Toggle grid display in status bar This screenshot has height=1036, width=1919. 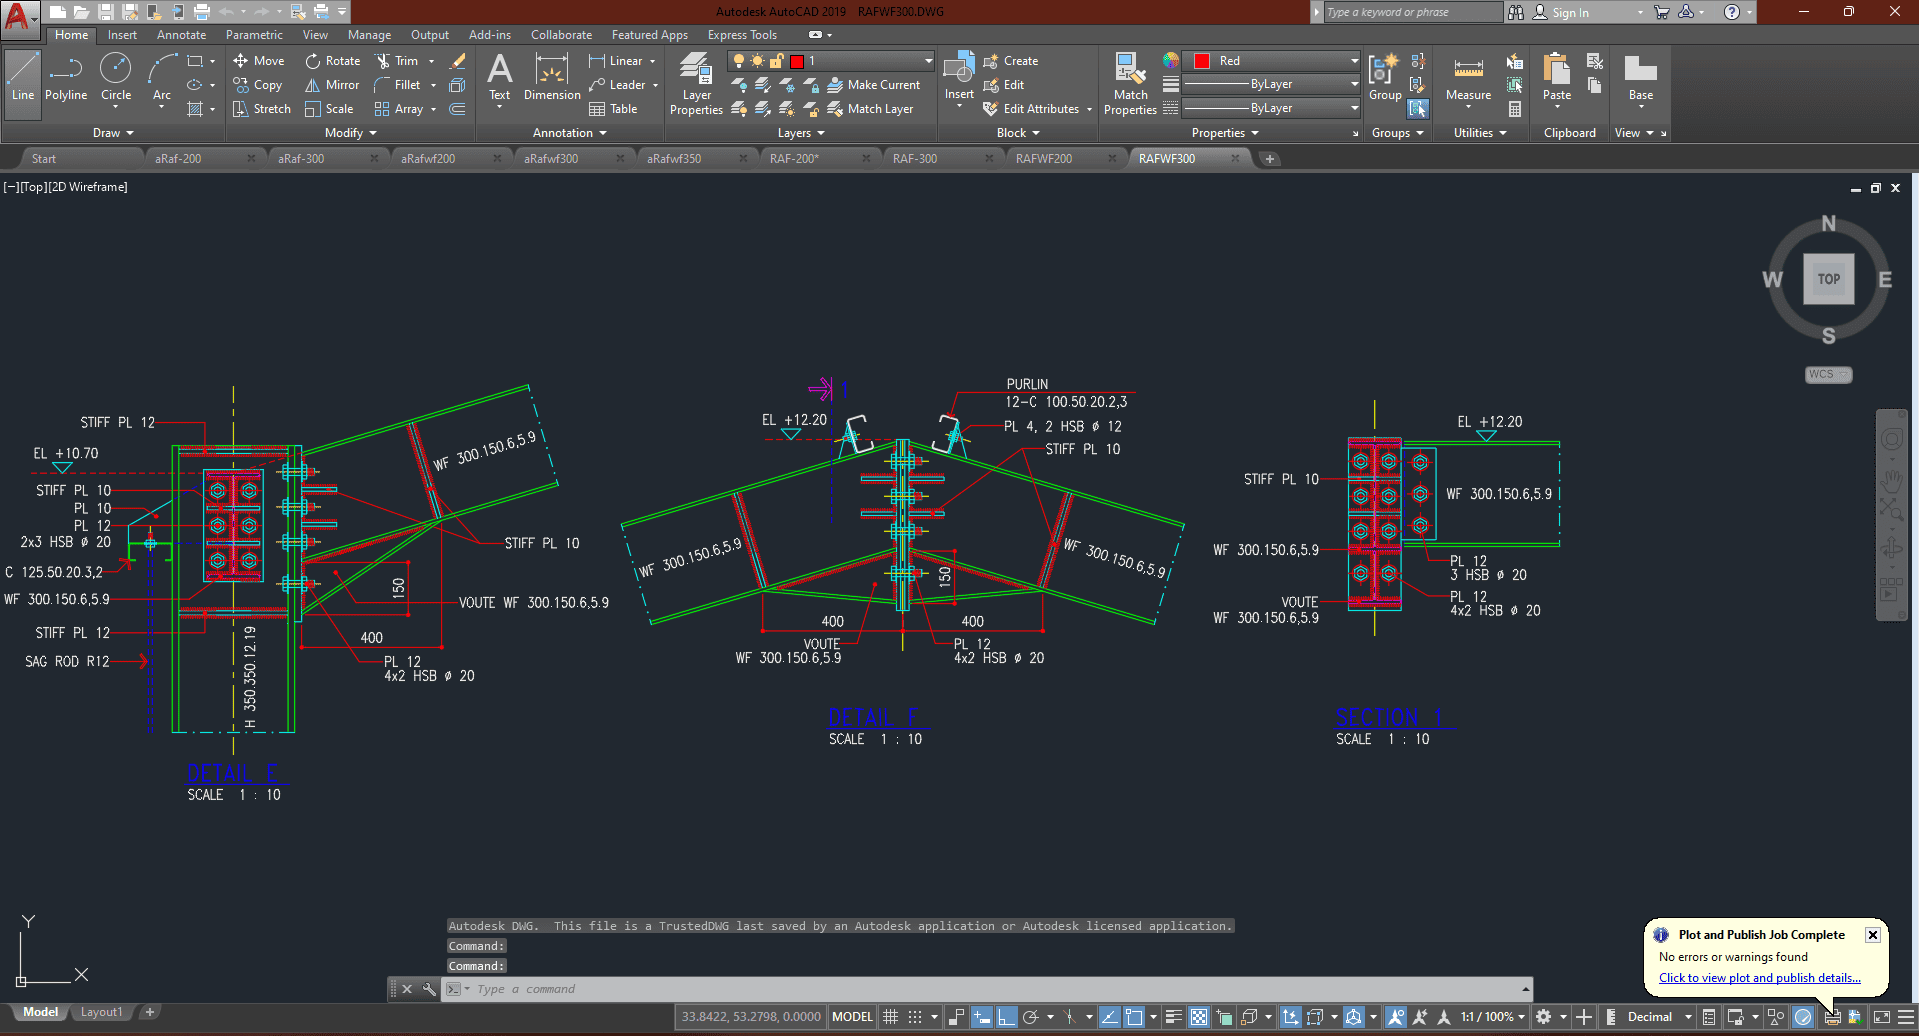coord(890,1017)
